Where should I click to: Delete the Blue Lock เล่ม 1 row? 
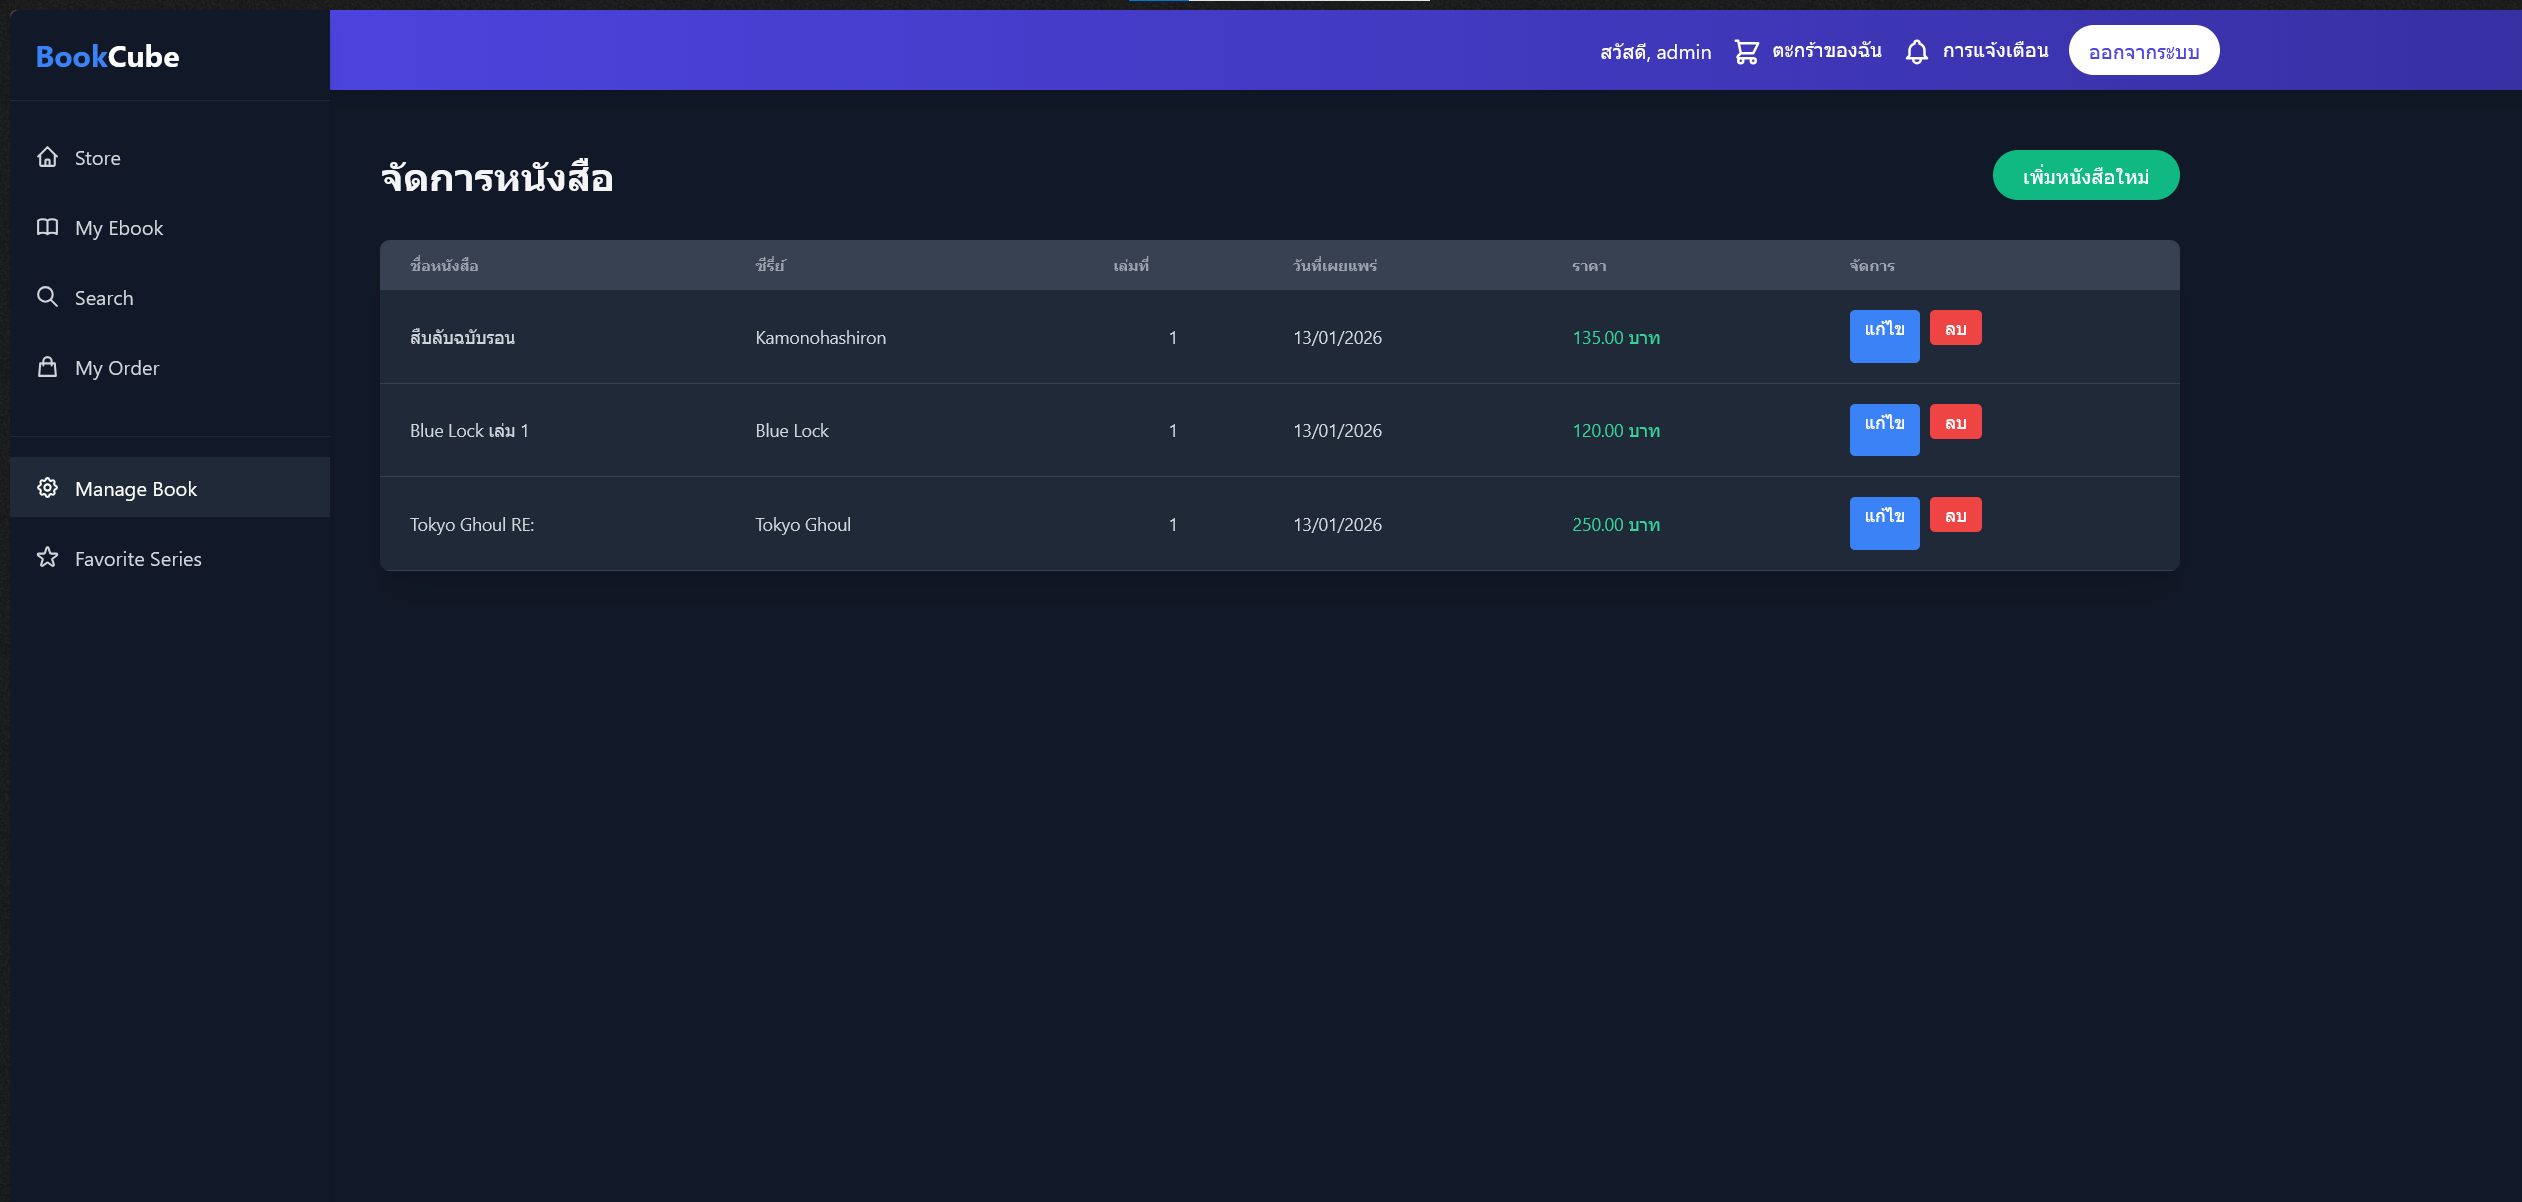[x=1955, y=422]
